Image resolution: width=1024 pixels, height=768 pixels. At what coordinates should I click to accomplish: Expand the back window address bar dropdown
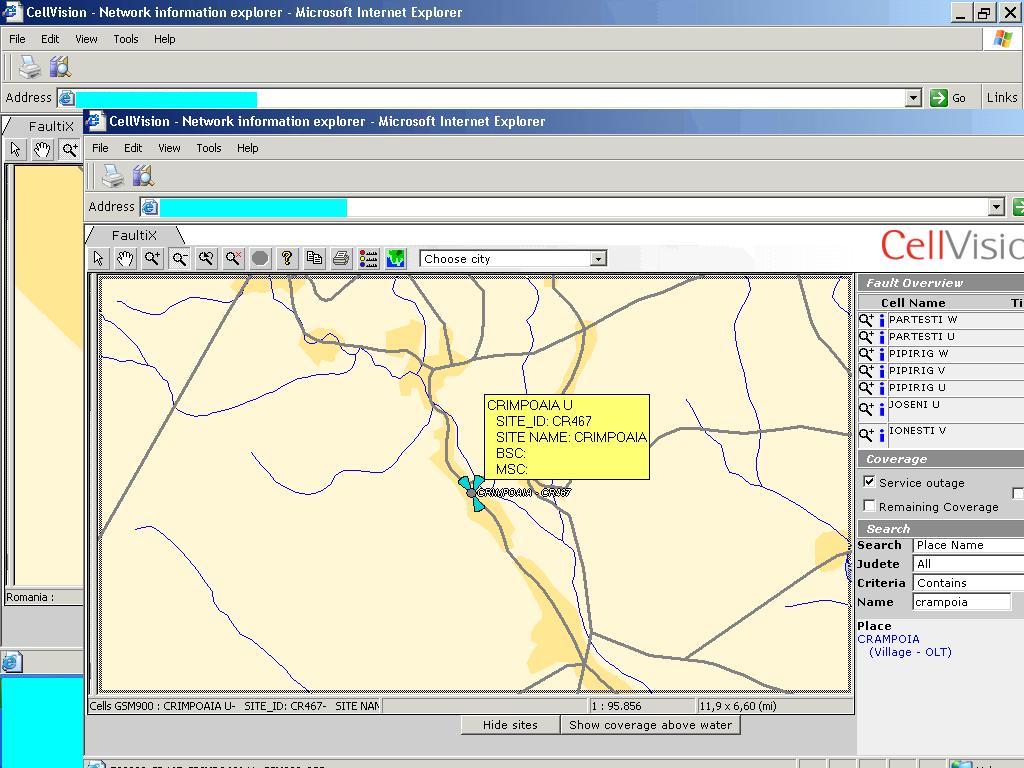click(x=914, y=98)
